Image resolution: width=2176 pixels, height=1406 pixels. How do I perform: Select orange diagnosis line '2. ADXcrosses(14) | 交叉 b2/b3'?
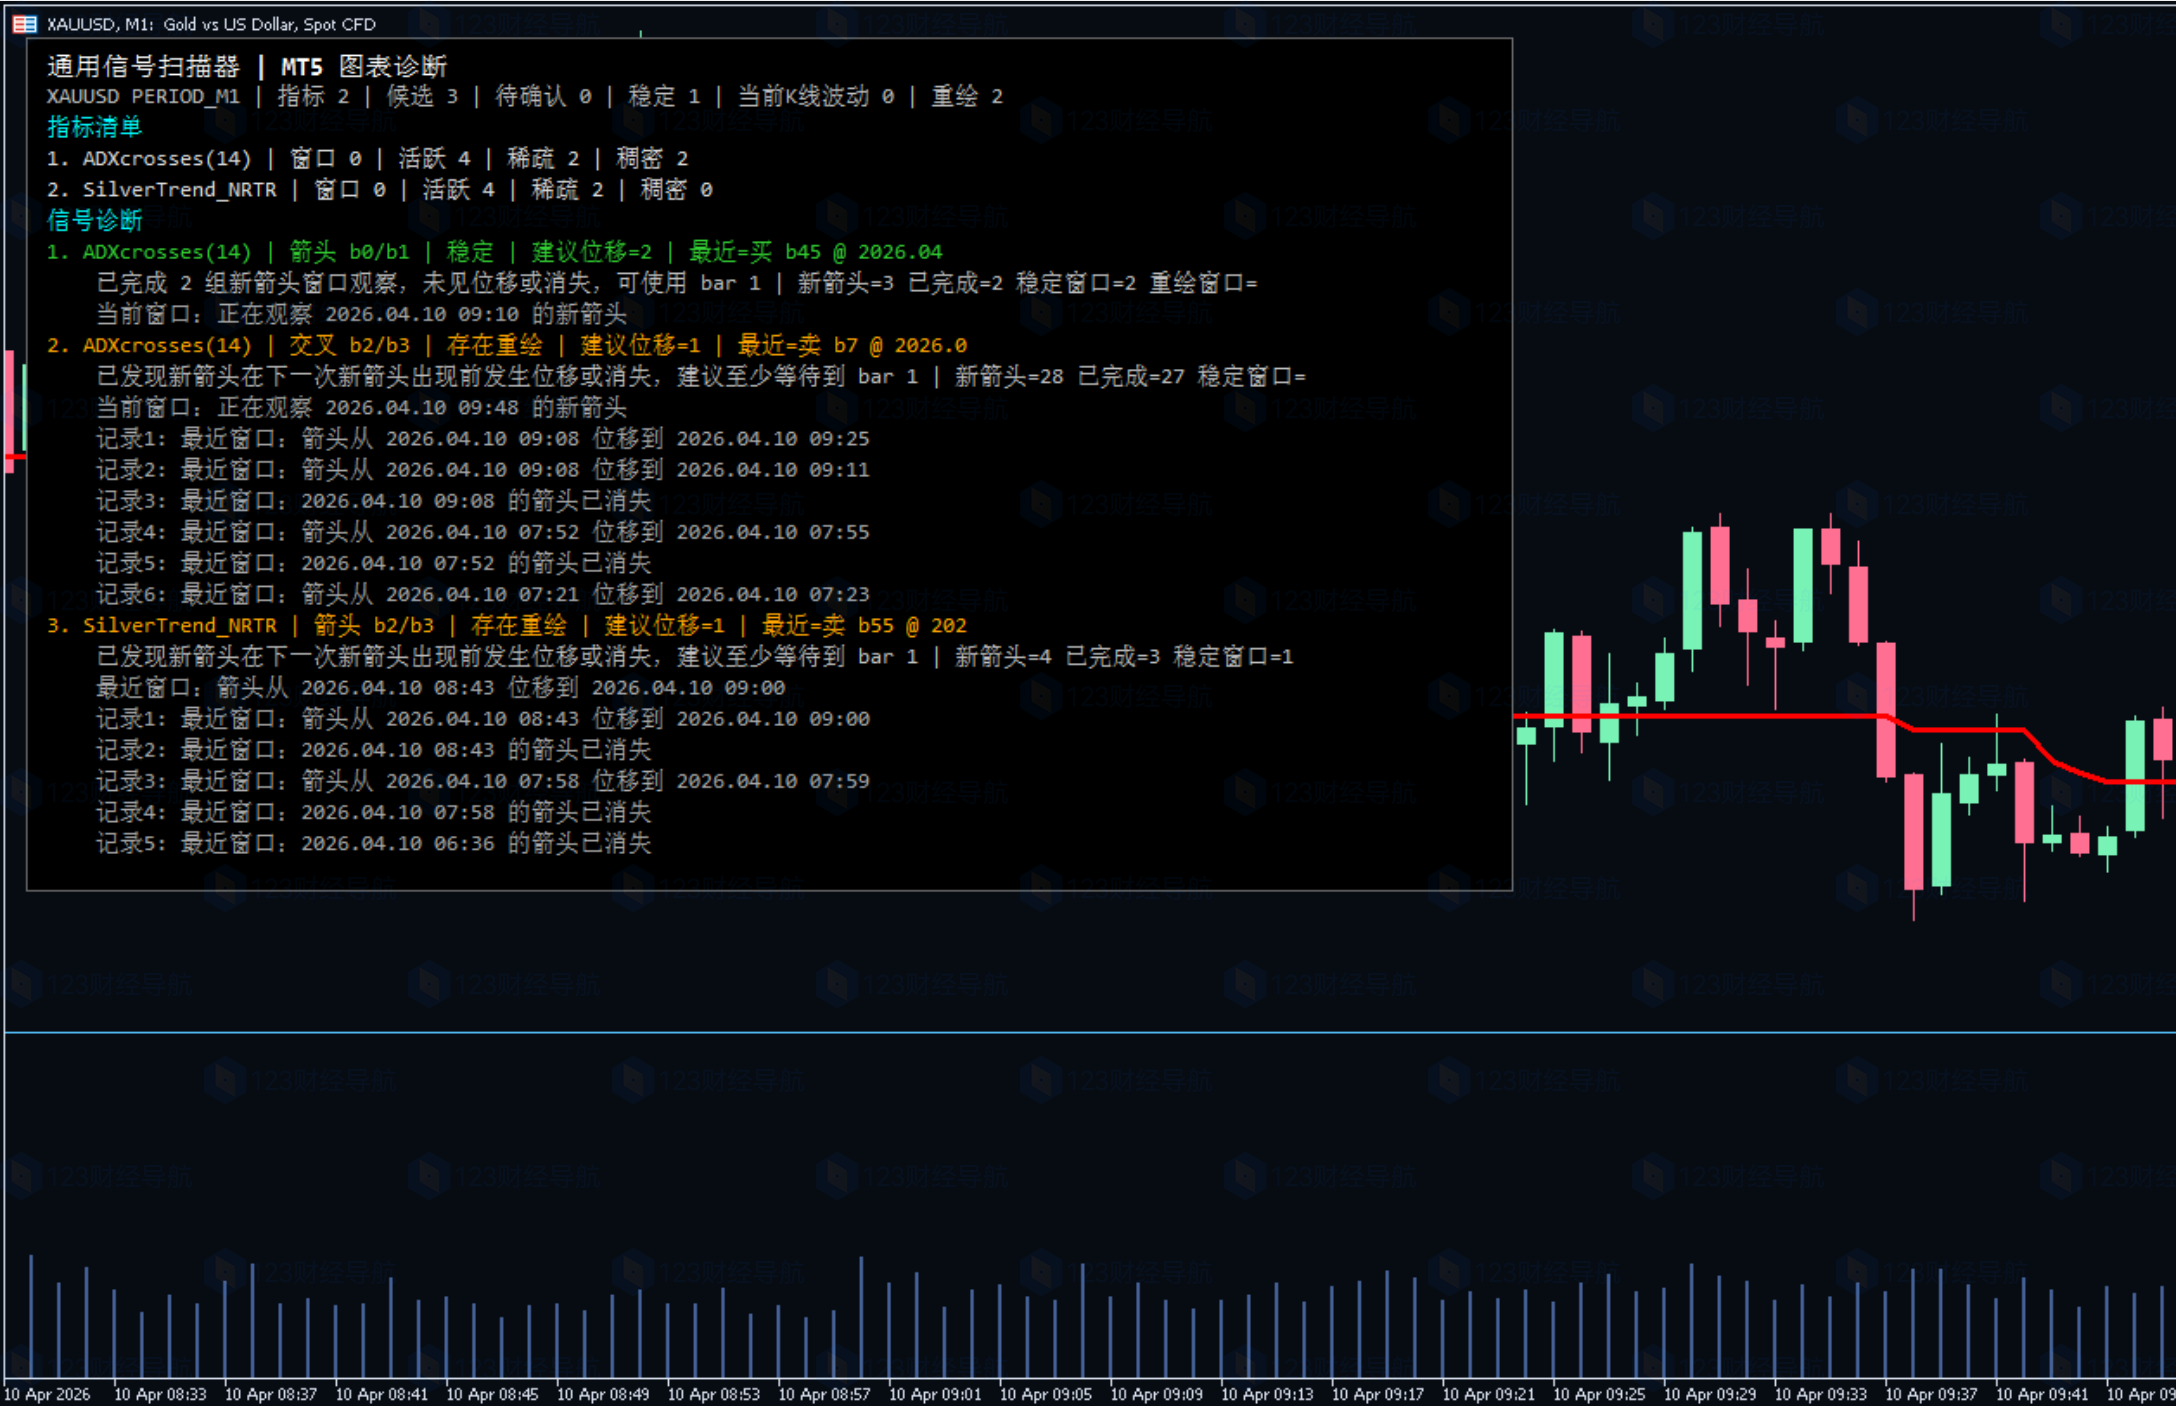pyautogui.click(x=507, y=345)
